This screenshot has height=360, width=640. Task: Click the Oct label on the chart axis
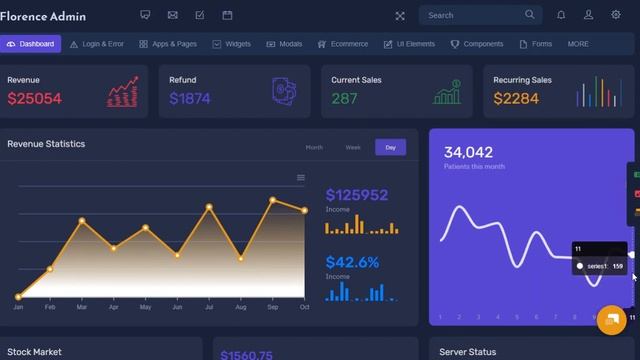[304, 307]
